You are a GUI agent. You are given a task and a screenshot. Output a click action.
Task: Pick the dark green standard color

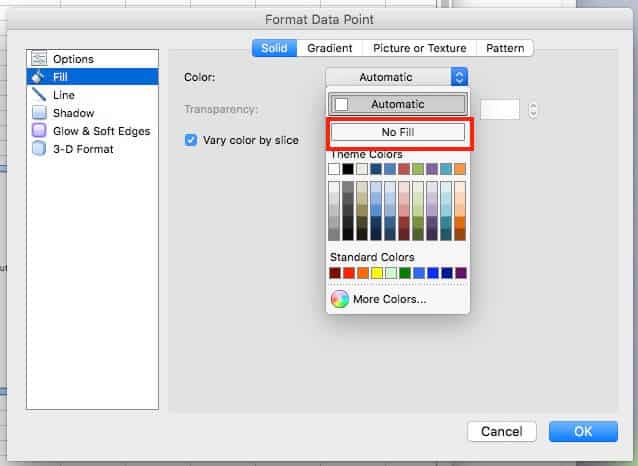tap(405, 273)
